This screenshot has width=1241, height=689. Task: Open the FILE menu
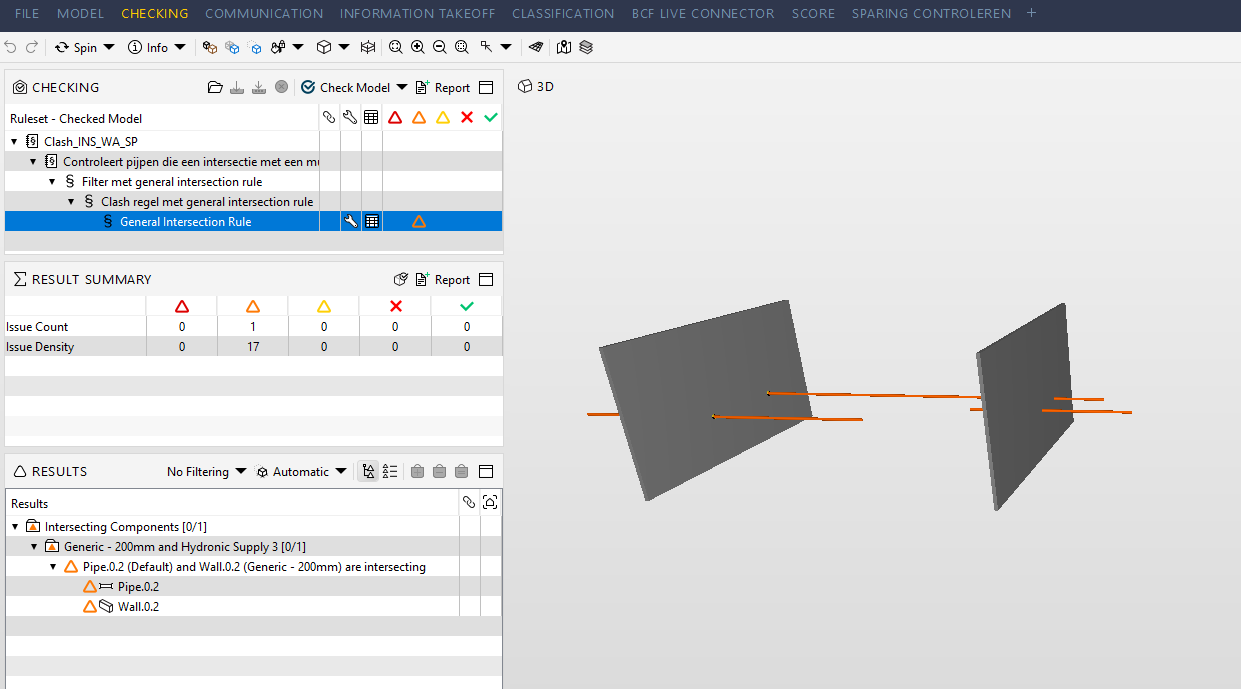pyautogui.click(x=27, y=14)
